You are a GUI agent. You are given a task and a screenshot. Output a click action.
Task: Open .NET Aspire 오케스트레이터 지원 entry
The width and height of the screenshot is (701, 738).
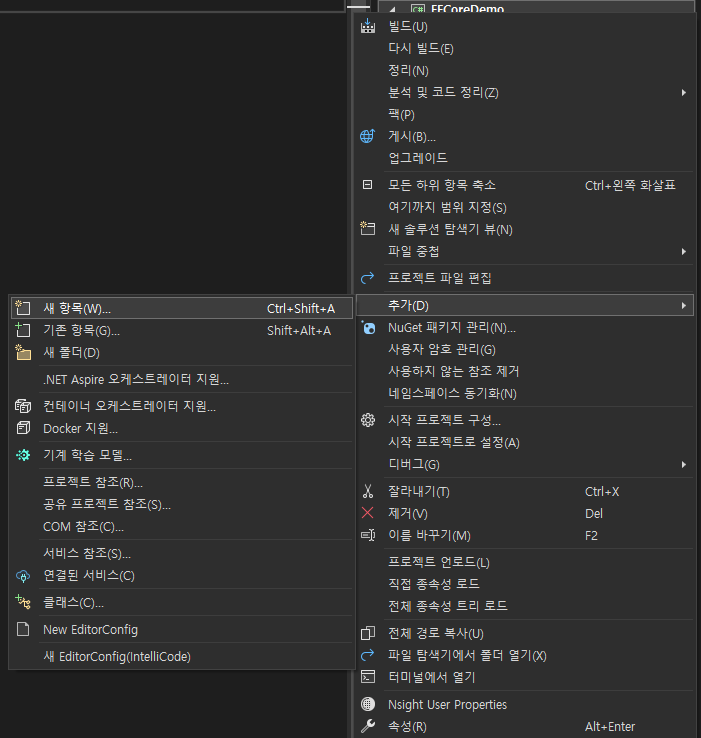(136, 379)
